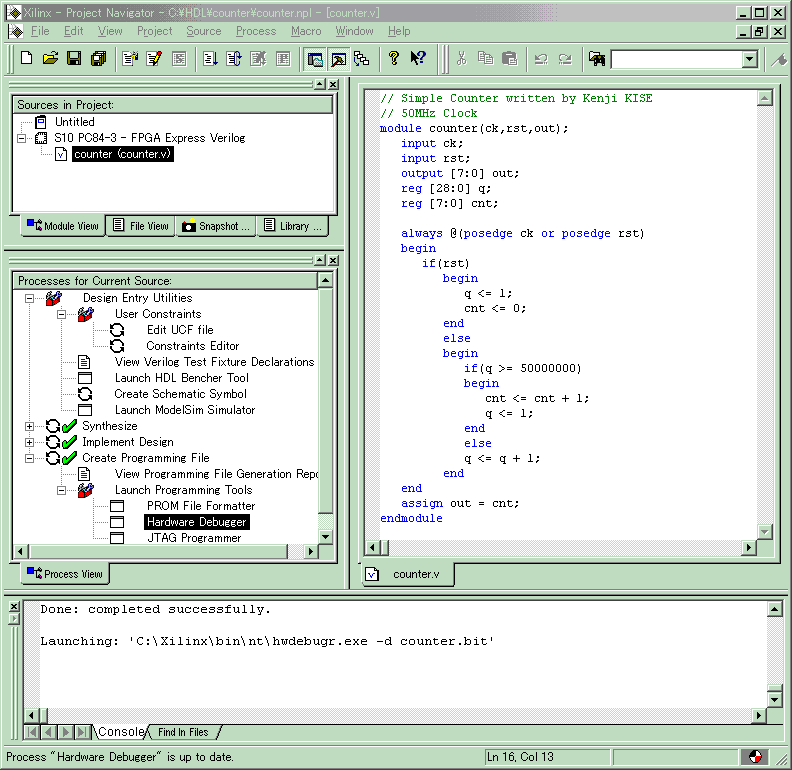792x770 pixels.
Task: Click the Copy toolbar icon
Action: click(x=485, y=59)
